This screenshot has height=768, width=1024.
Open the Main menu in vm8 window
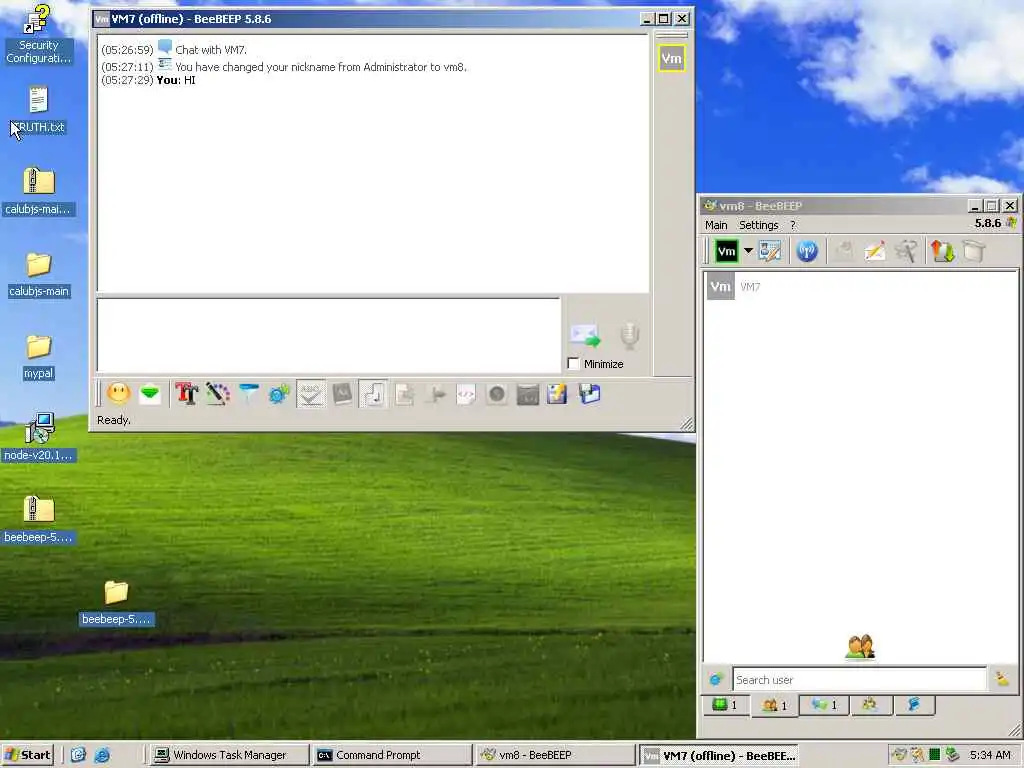click(716, 225)
